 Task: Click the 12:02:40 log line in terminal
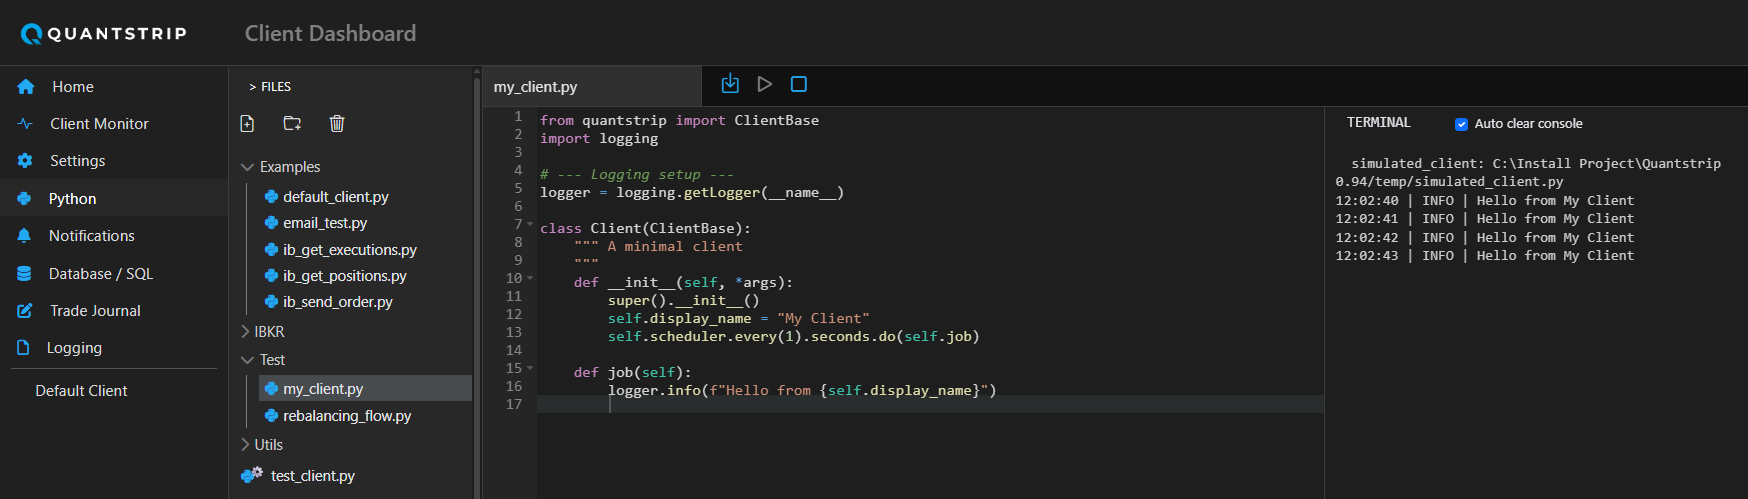click(1485, 201)
